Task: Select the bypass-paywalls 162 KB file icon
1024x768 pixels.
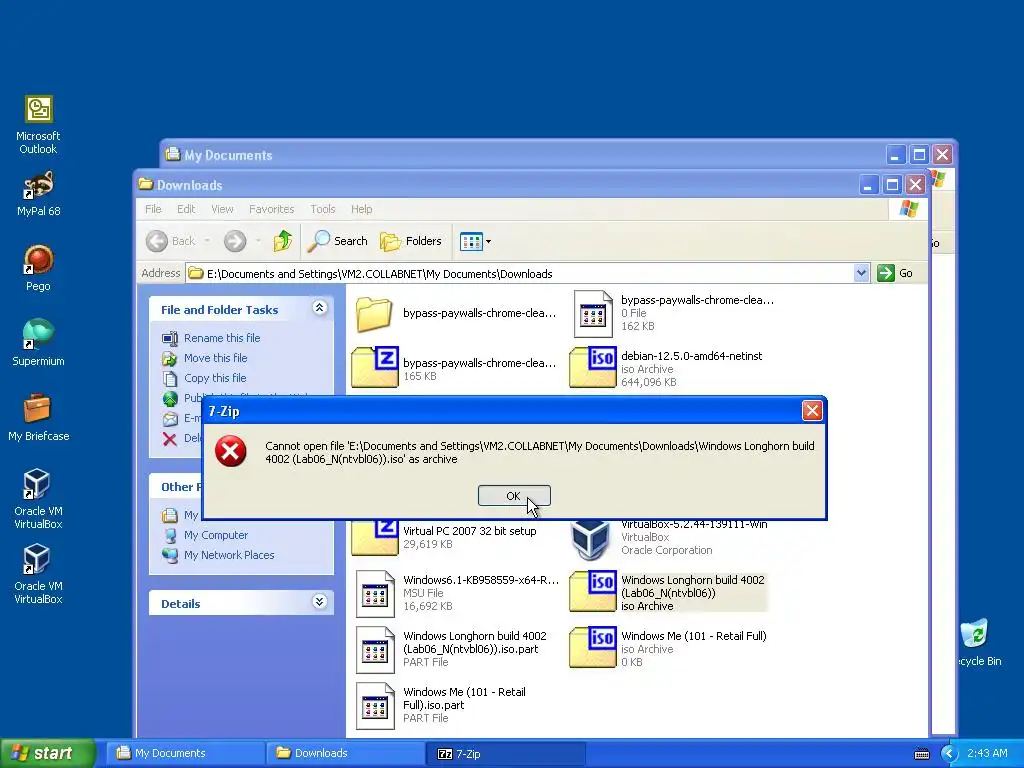Action: coord(593,314)
